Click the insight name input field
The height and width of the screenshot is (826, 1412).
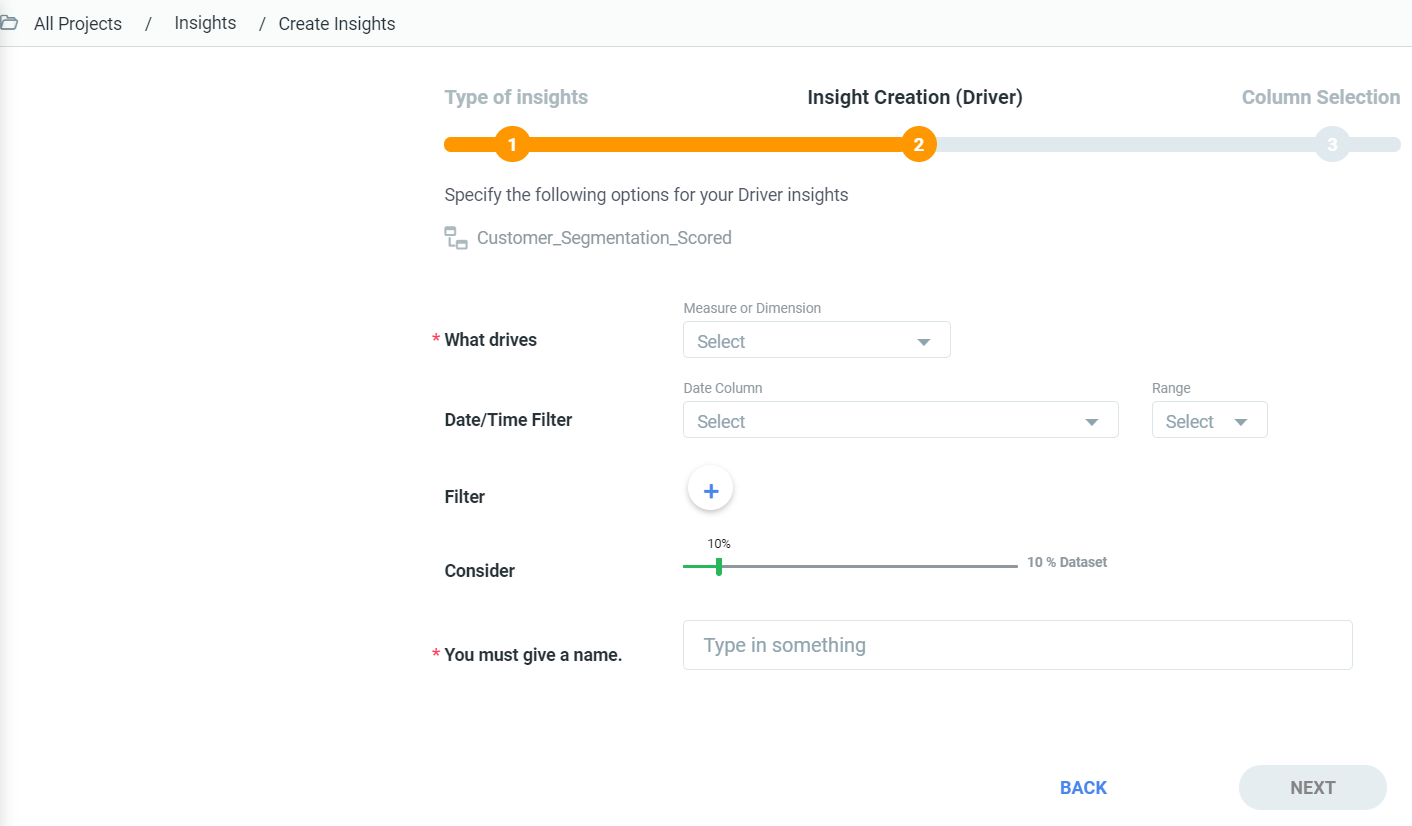[1018, 645]
